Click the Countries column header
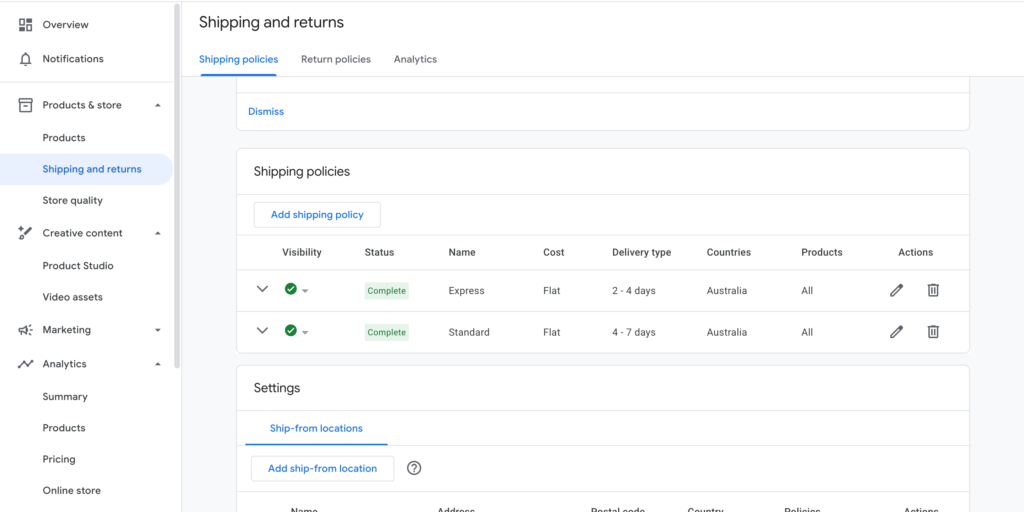Screen dimensions: 1024x512 pos(729,252)
